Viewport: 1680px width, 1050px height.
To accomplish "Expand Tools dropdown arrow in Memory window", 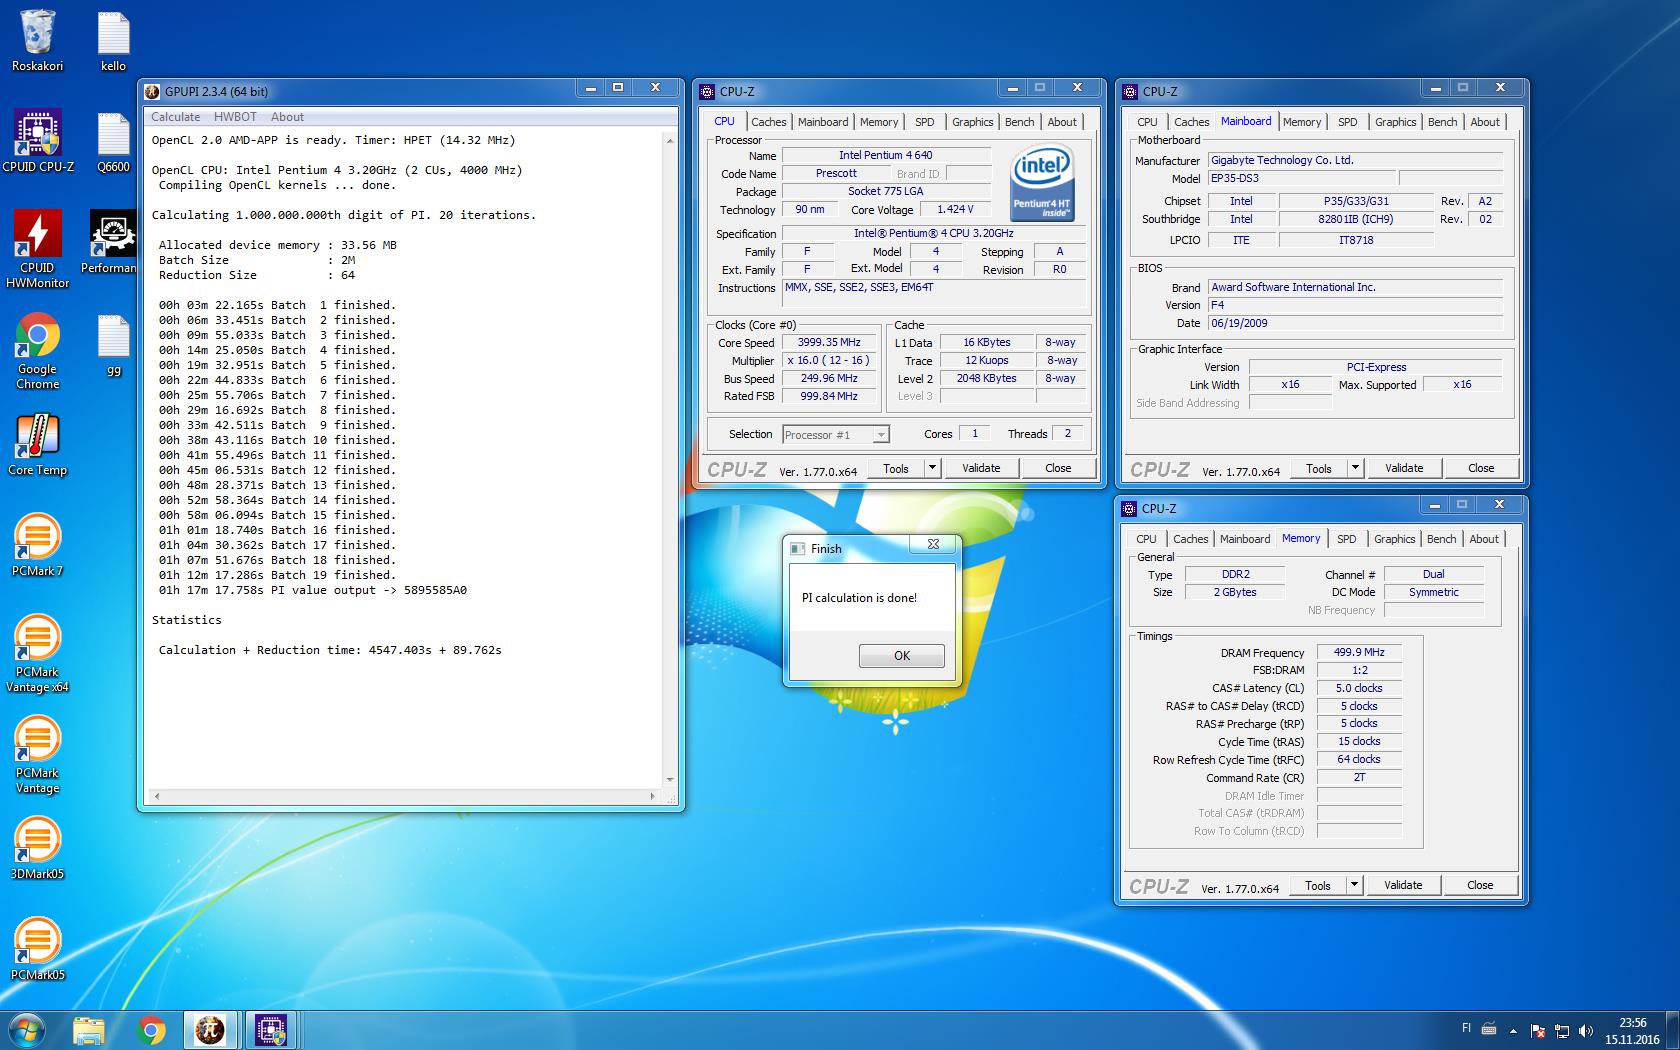I will pyautogui.click(x=1354, y=885).
